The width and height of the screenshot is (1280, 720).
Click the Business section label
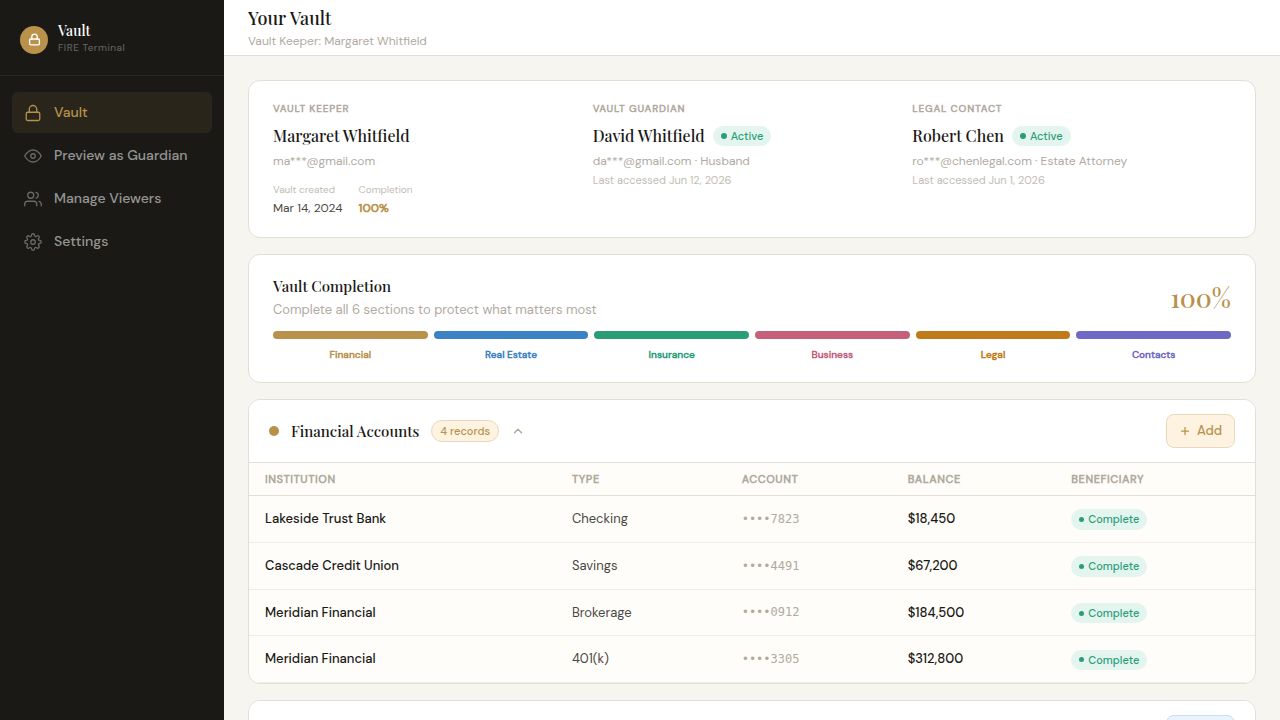[x=832, y=355]
